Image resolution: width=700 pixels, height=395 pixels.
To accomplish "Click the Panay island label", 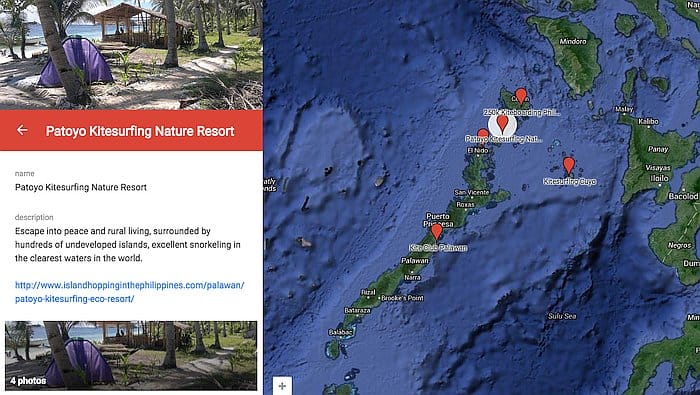I will coord(658,149).
